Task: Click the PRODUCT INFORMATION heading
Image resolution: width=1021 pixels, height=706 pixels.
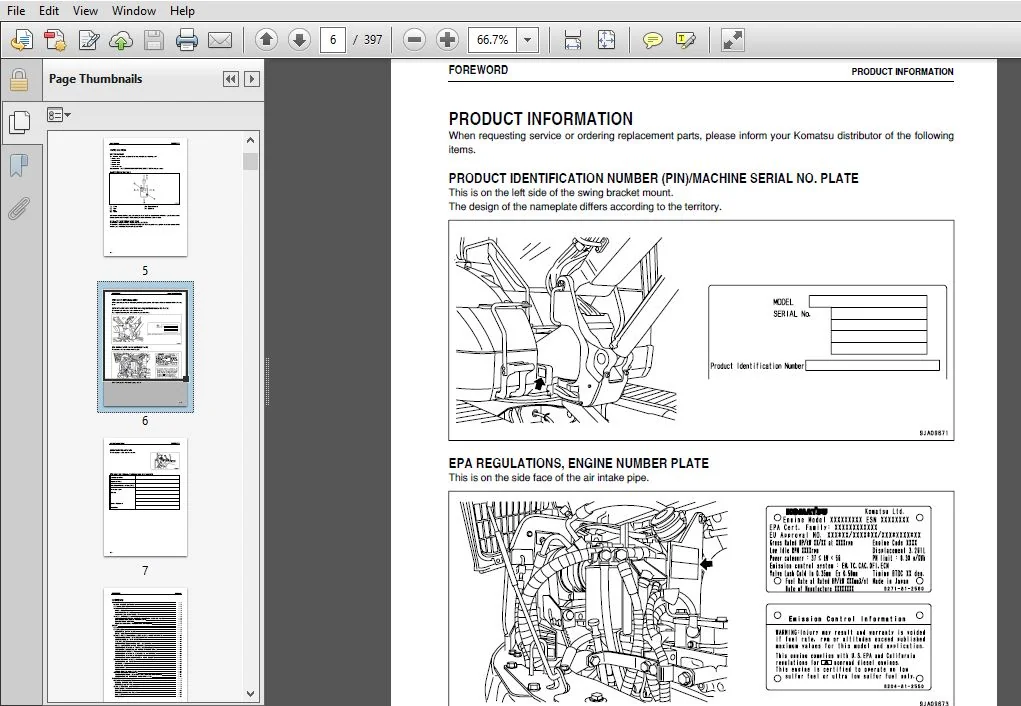Action: 540,119
